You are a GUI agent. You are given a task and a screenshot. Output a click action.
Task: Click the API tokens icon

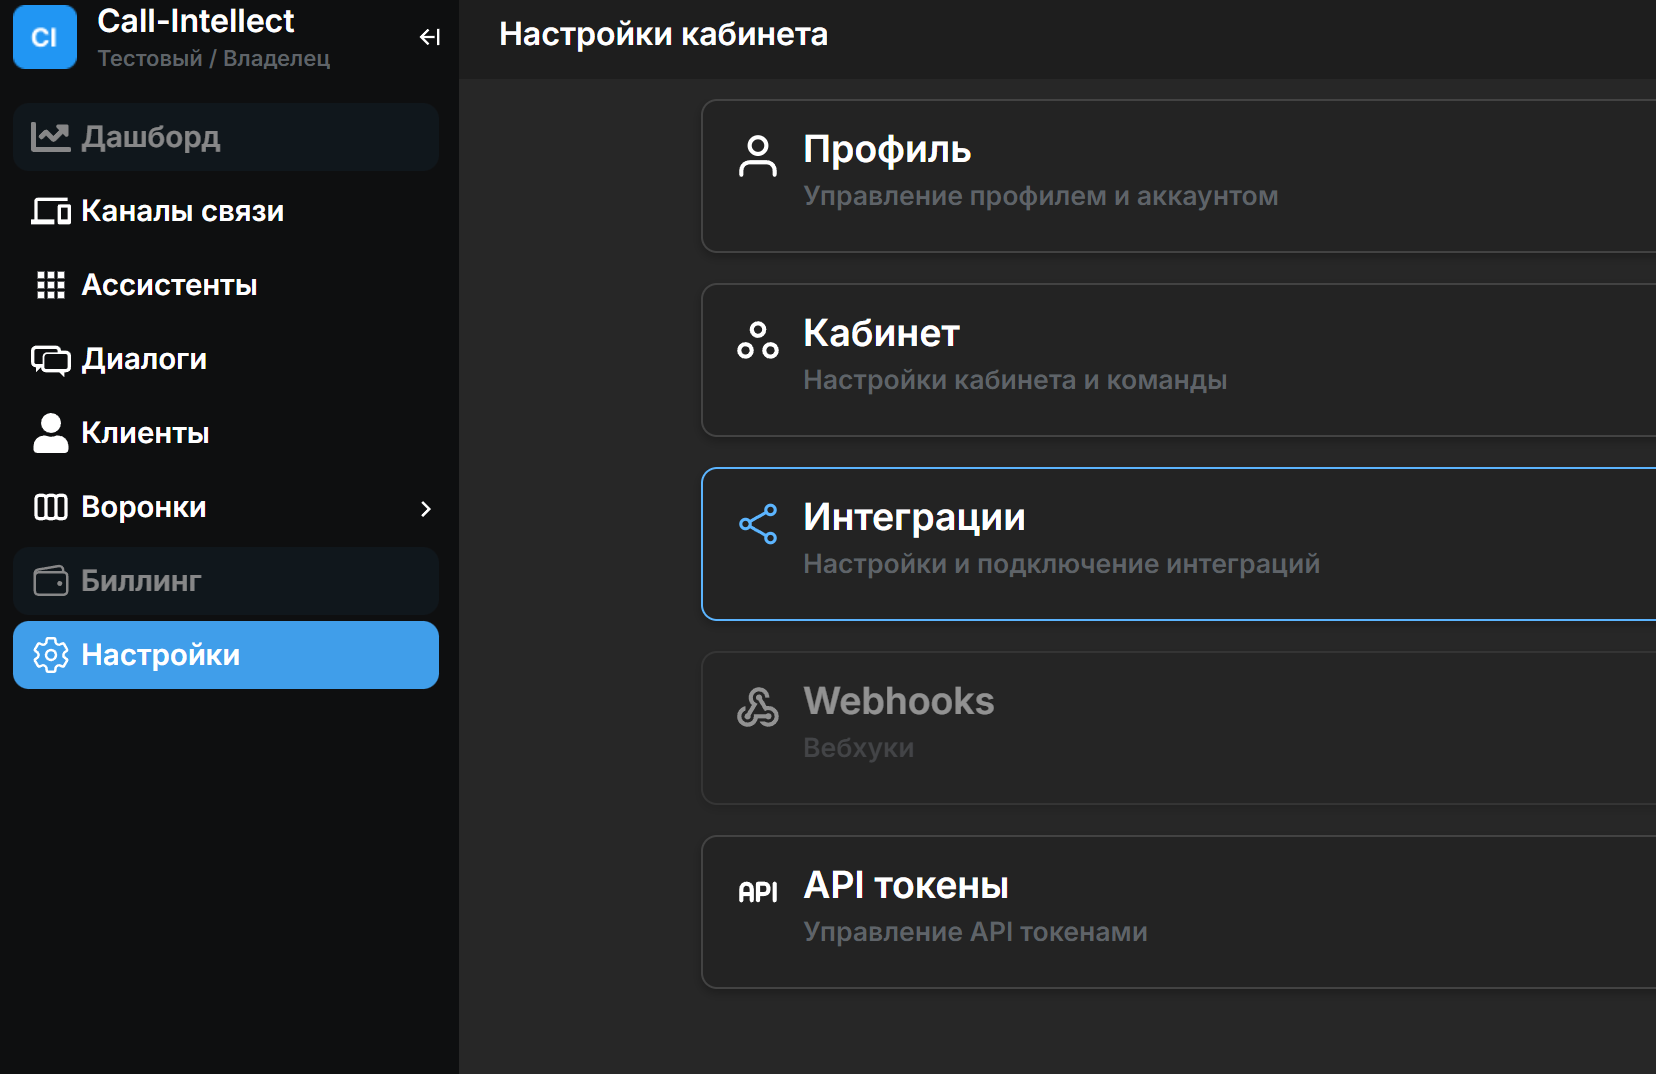tap(757, 891)
